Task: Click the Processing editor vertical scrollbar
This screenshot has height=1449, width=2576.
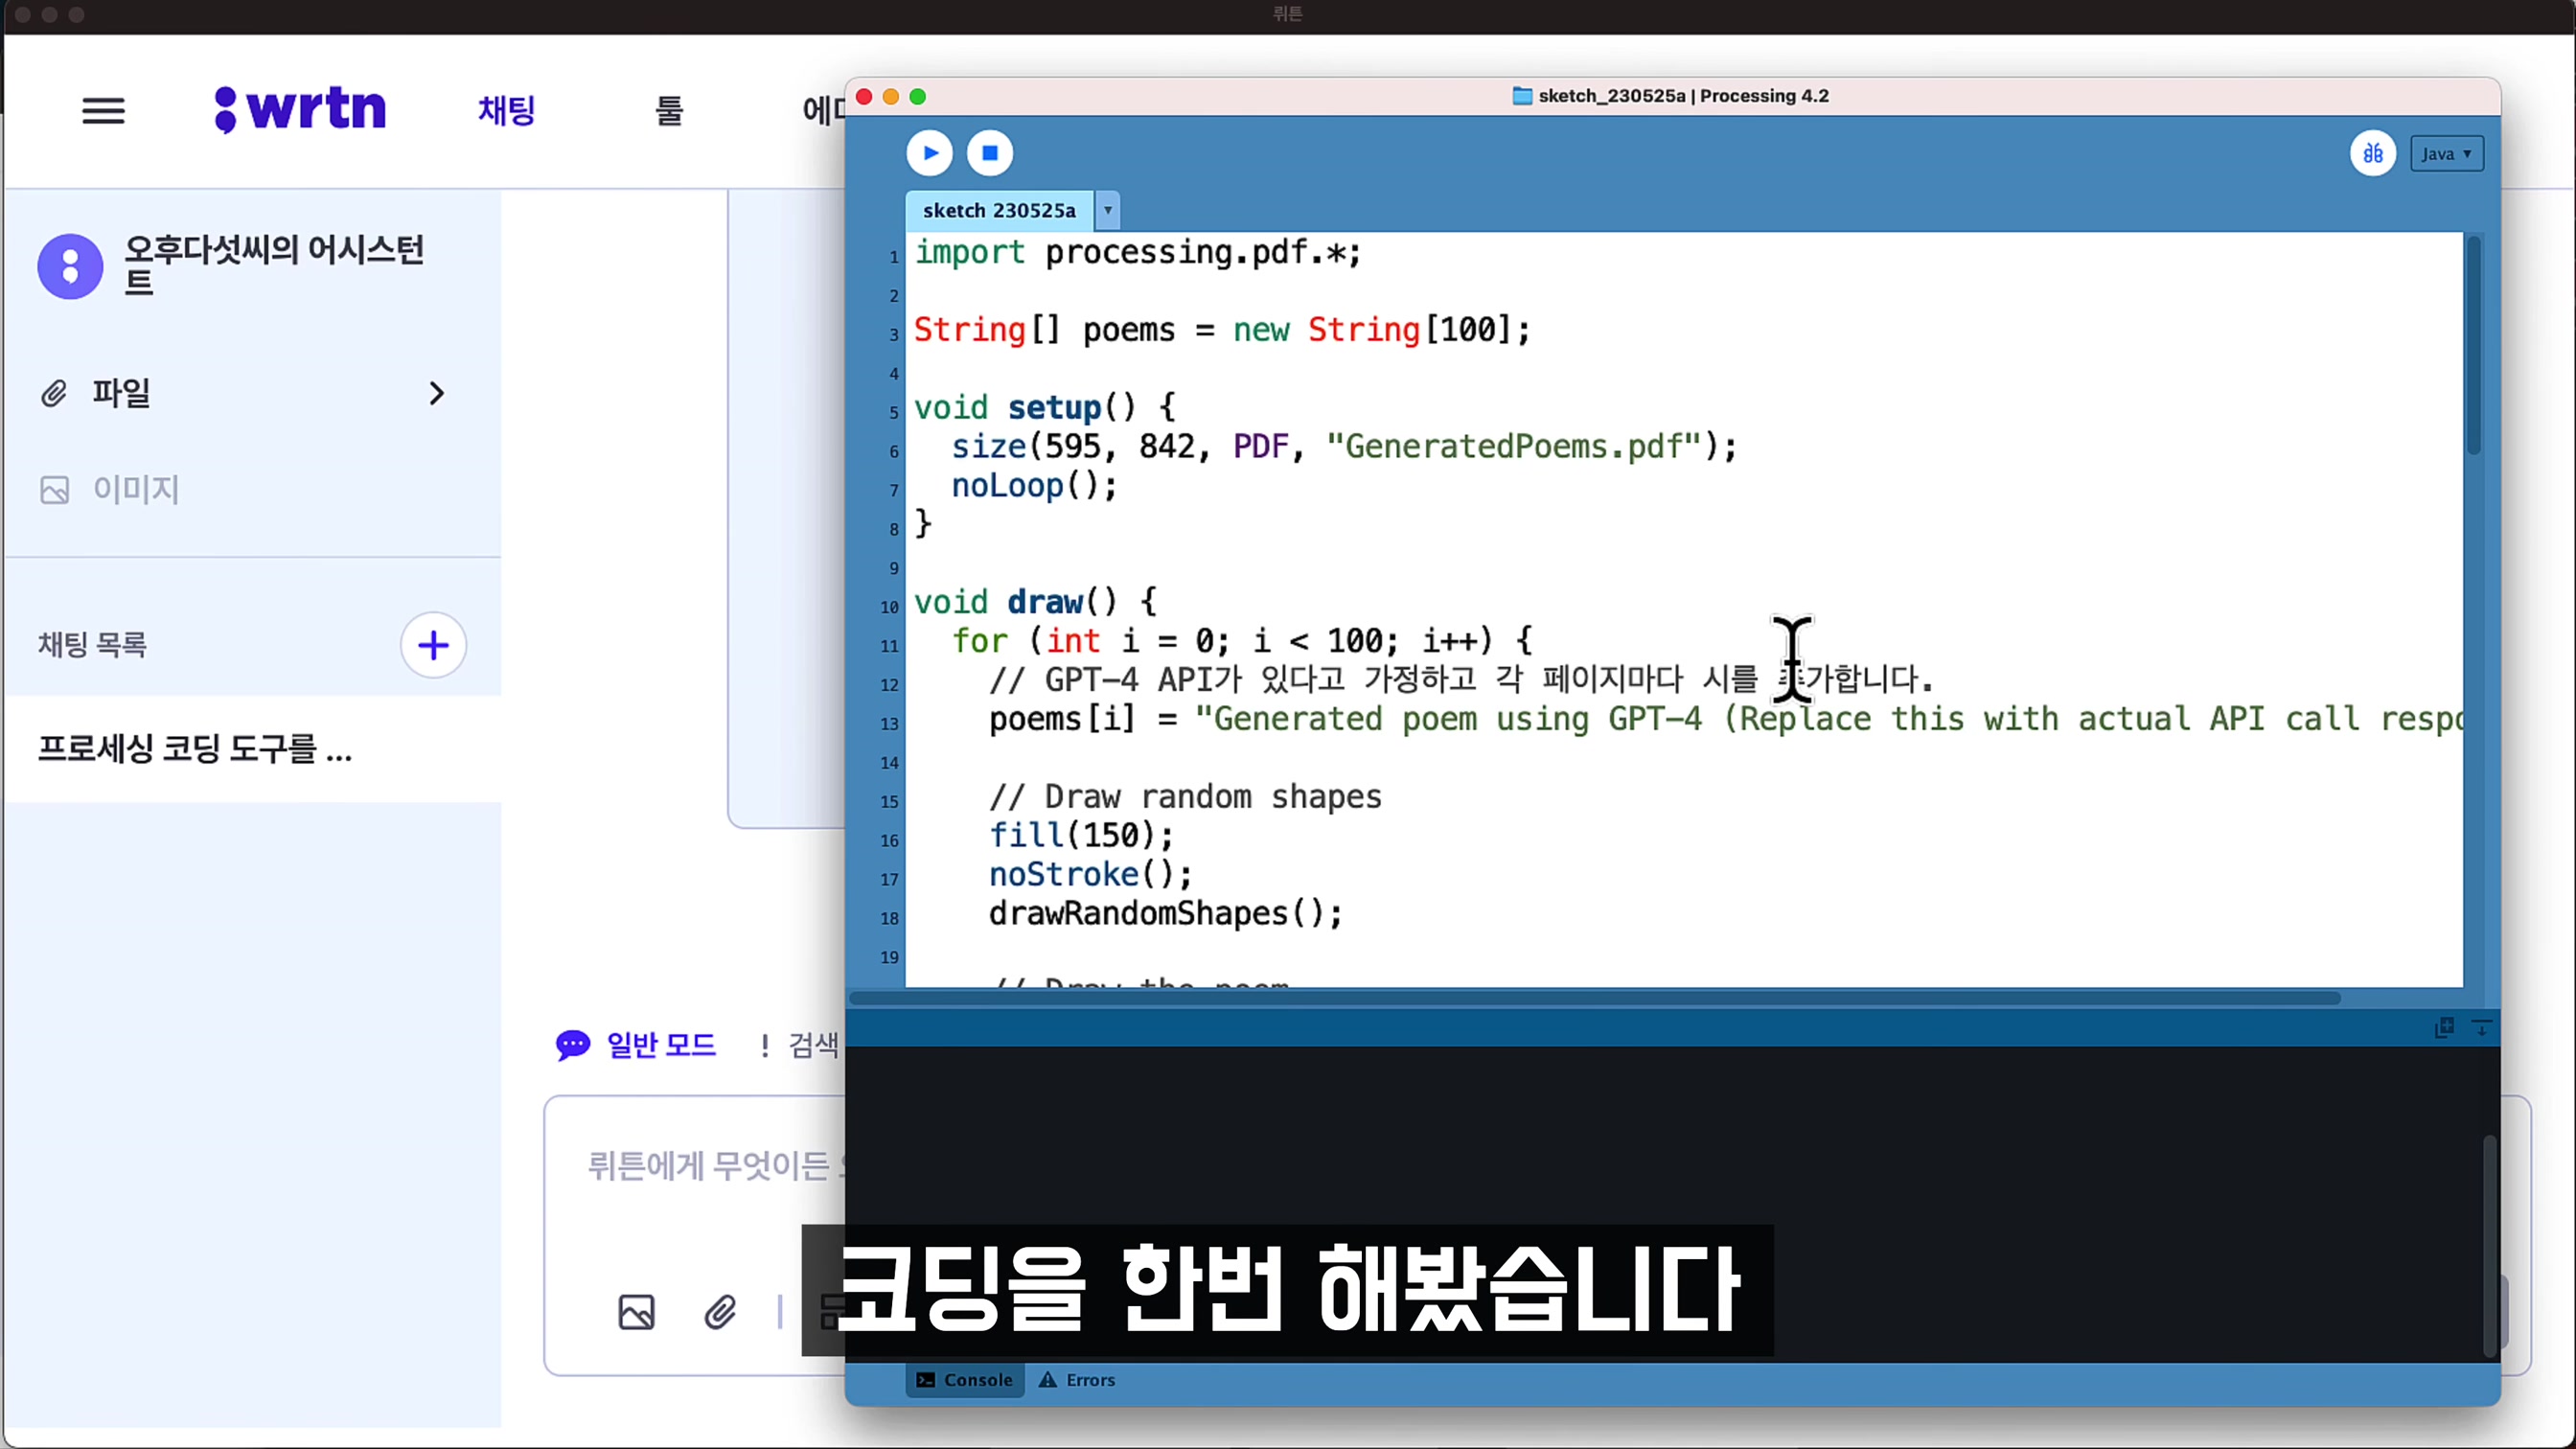Action: pos(2473,345)
